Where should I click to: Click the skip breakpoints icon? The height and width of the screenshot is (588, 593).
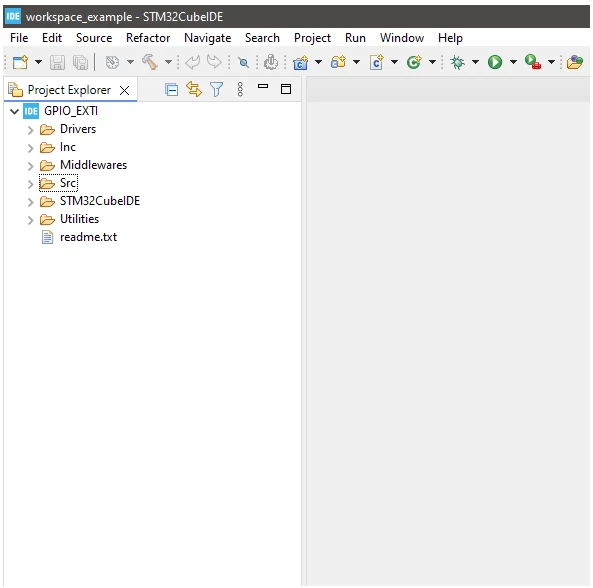[x=244, y=62]
